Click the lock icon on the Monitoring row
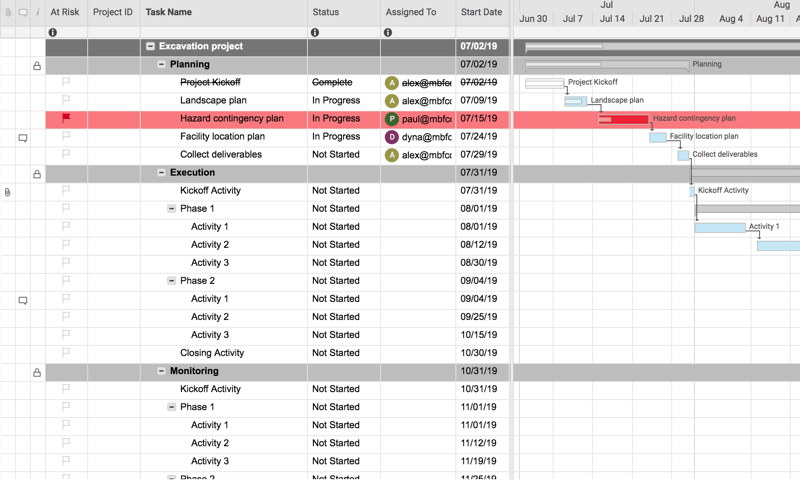Image resolution: width=800 pixels, height=480 pixels. pos(37,372)
